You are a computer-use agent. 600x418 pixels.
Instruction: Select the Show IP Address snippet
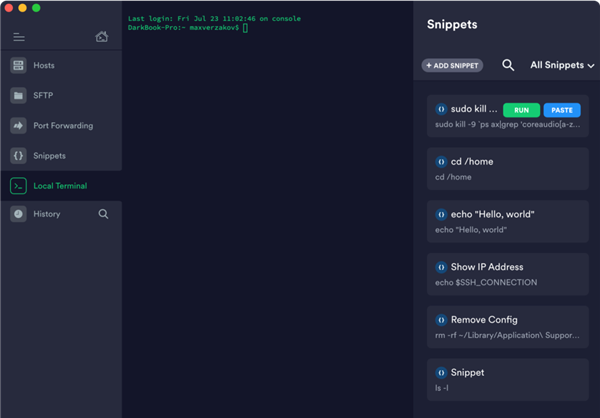click(x=507, y=273)
